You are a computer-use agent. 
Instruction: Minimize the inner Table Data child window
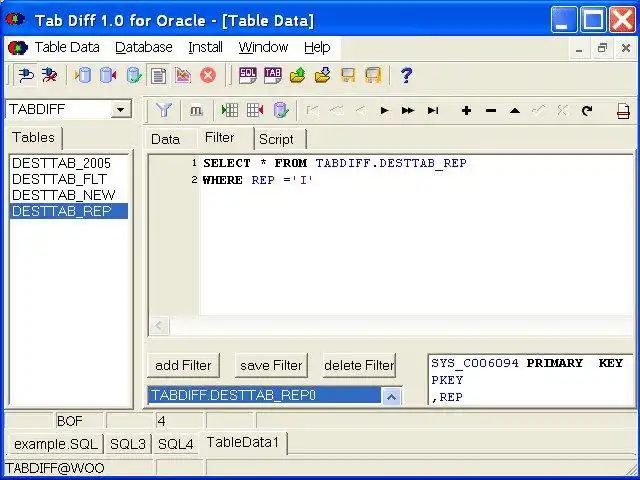click(x=579, y=48)
